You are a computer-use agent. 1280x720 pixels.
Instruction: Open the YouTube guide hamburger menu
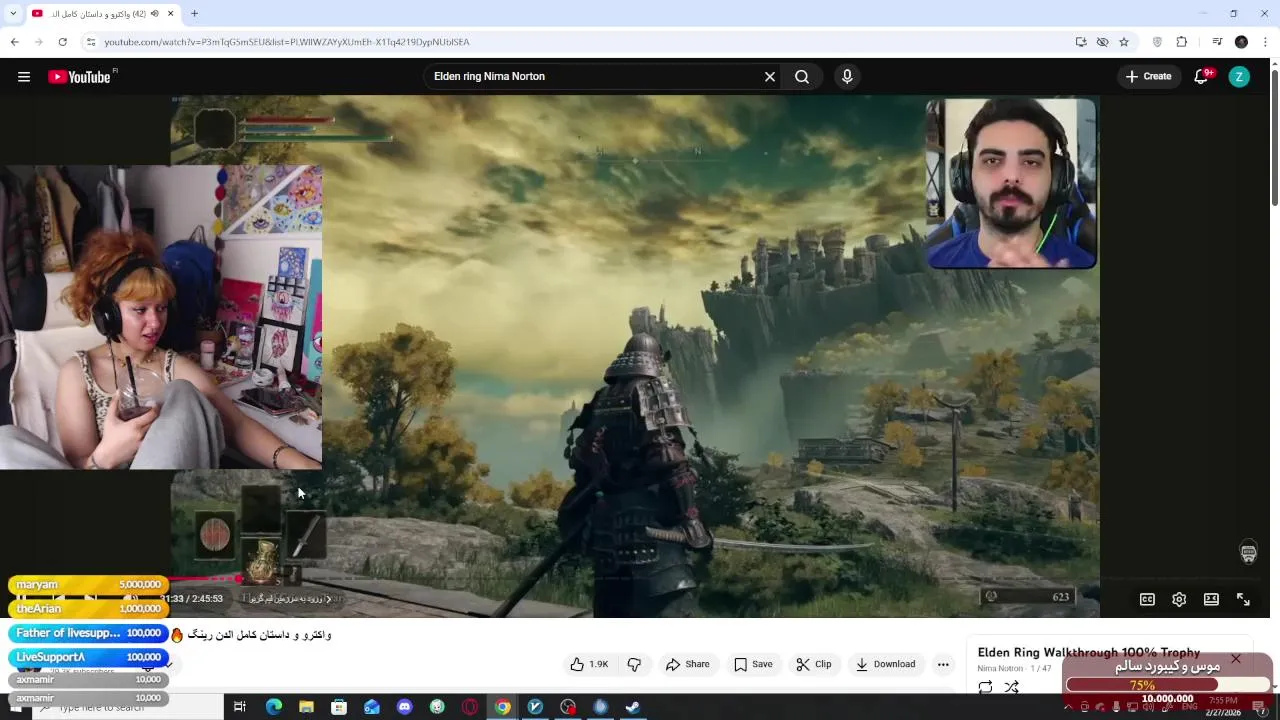coord(24,76)
